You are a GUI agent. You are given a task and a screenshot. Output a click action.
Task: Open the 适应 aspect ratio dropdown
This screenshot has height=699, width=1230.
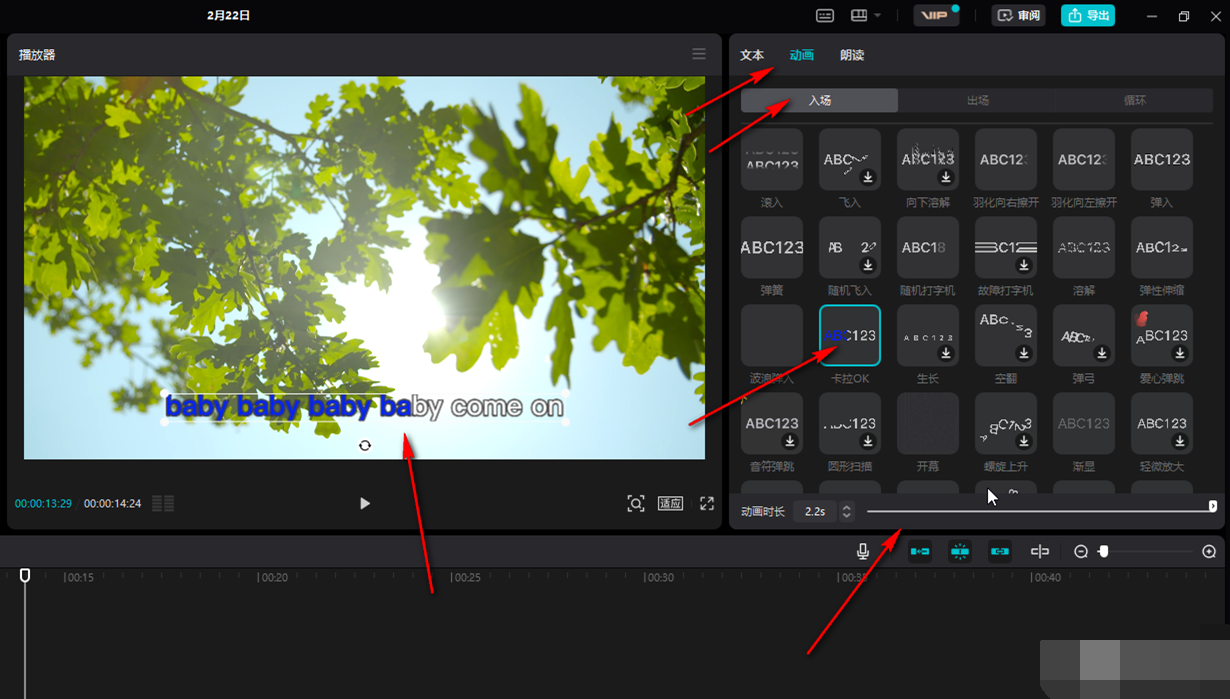(x=670, y=503)
